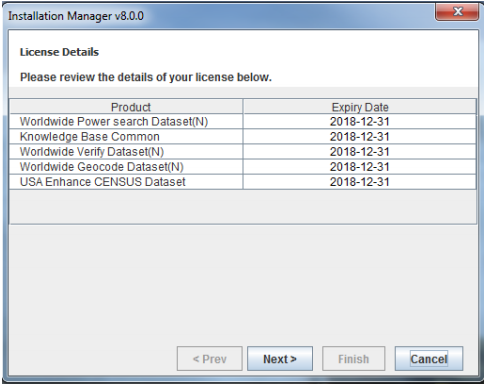Click the disabled < Prev button
Screen dimensions: 484x385
(x=210, y=359)
